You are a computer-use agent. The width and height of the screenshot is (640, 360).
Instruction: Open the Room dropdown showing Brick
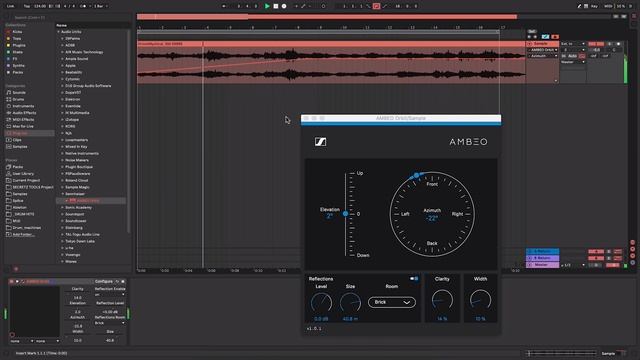point(392,302)
